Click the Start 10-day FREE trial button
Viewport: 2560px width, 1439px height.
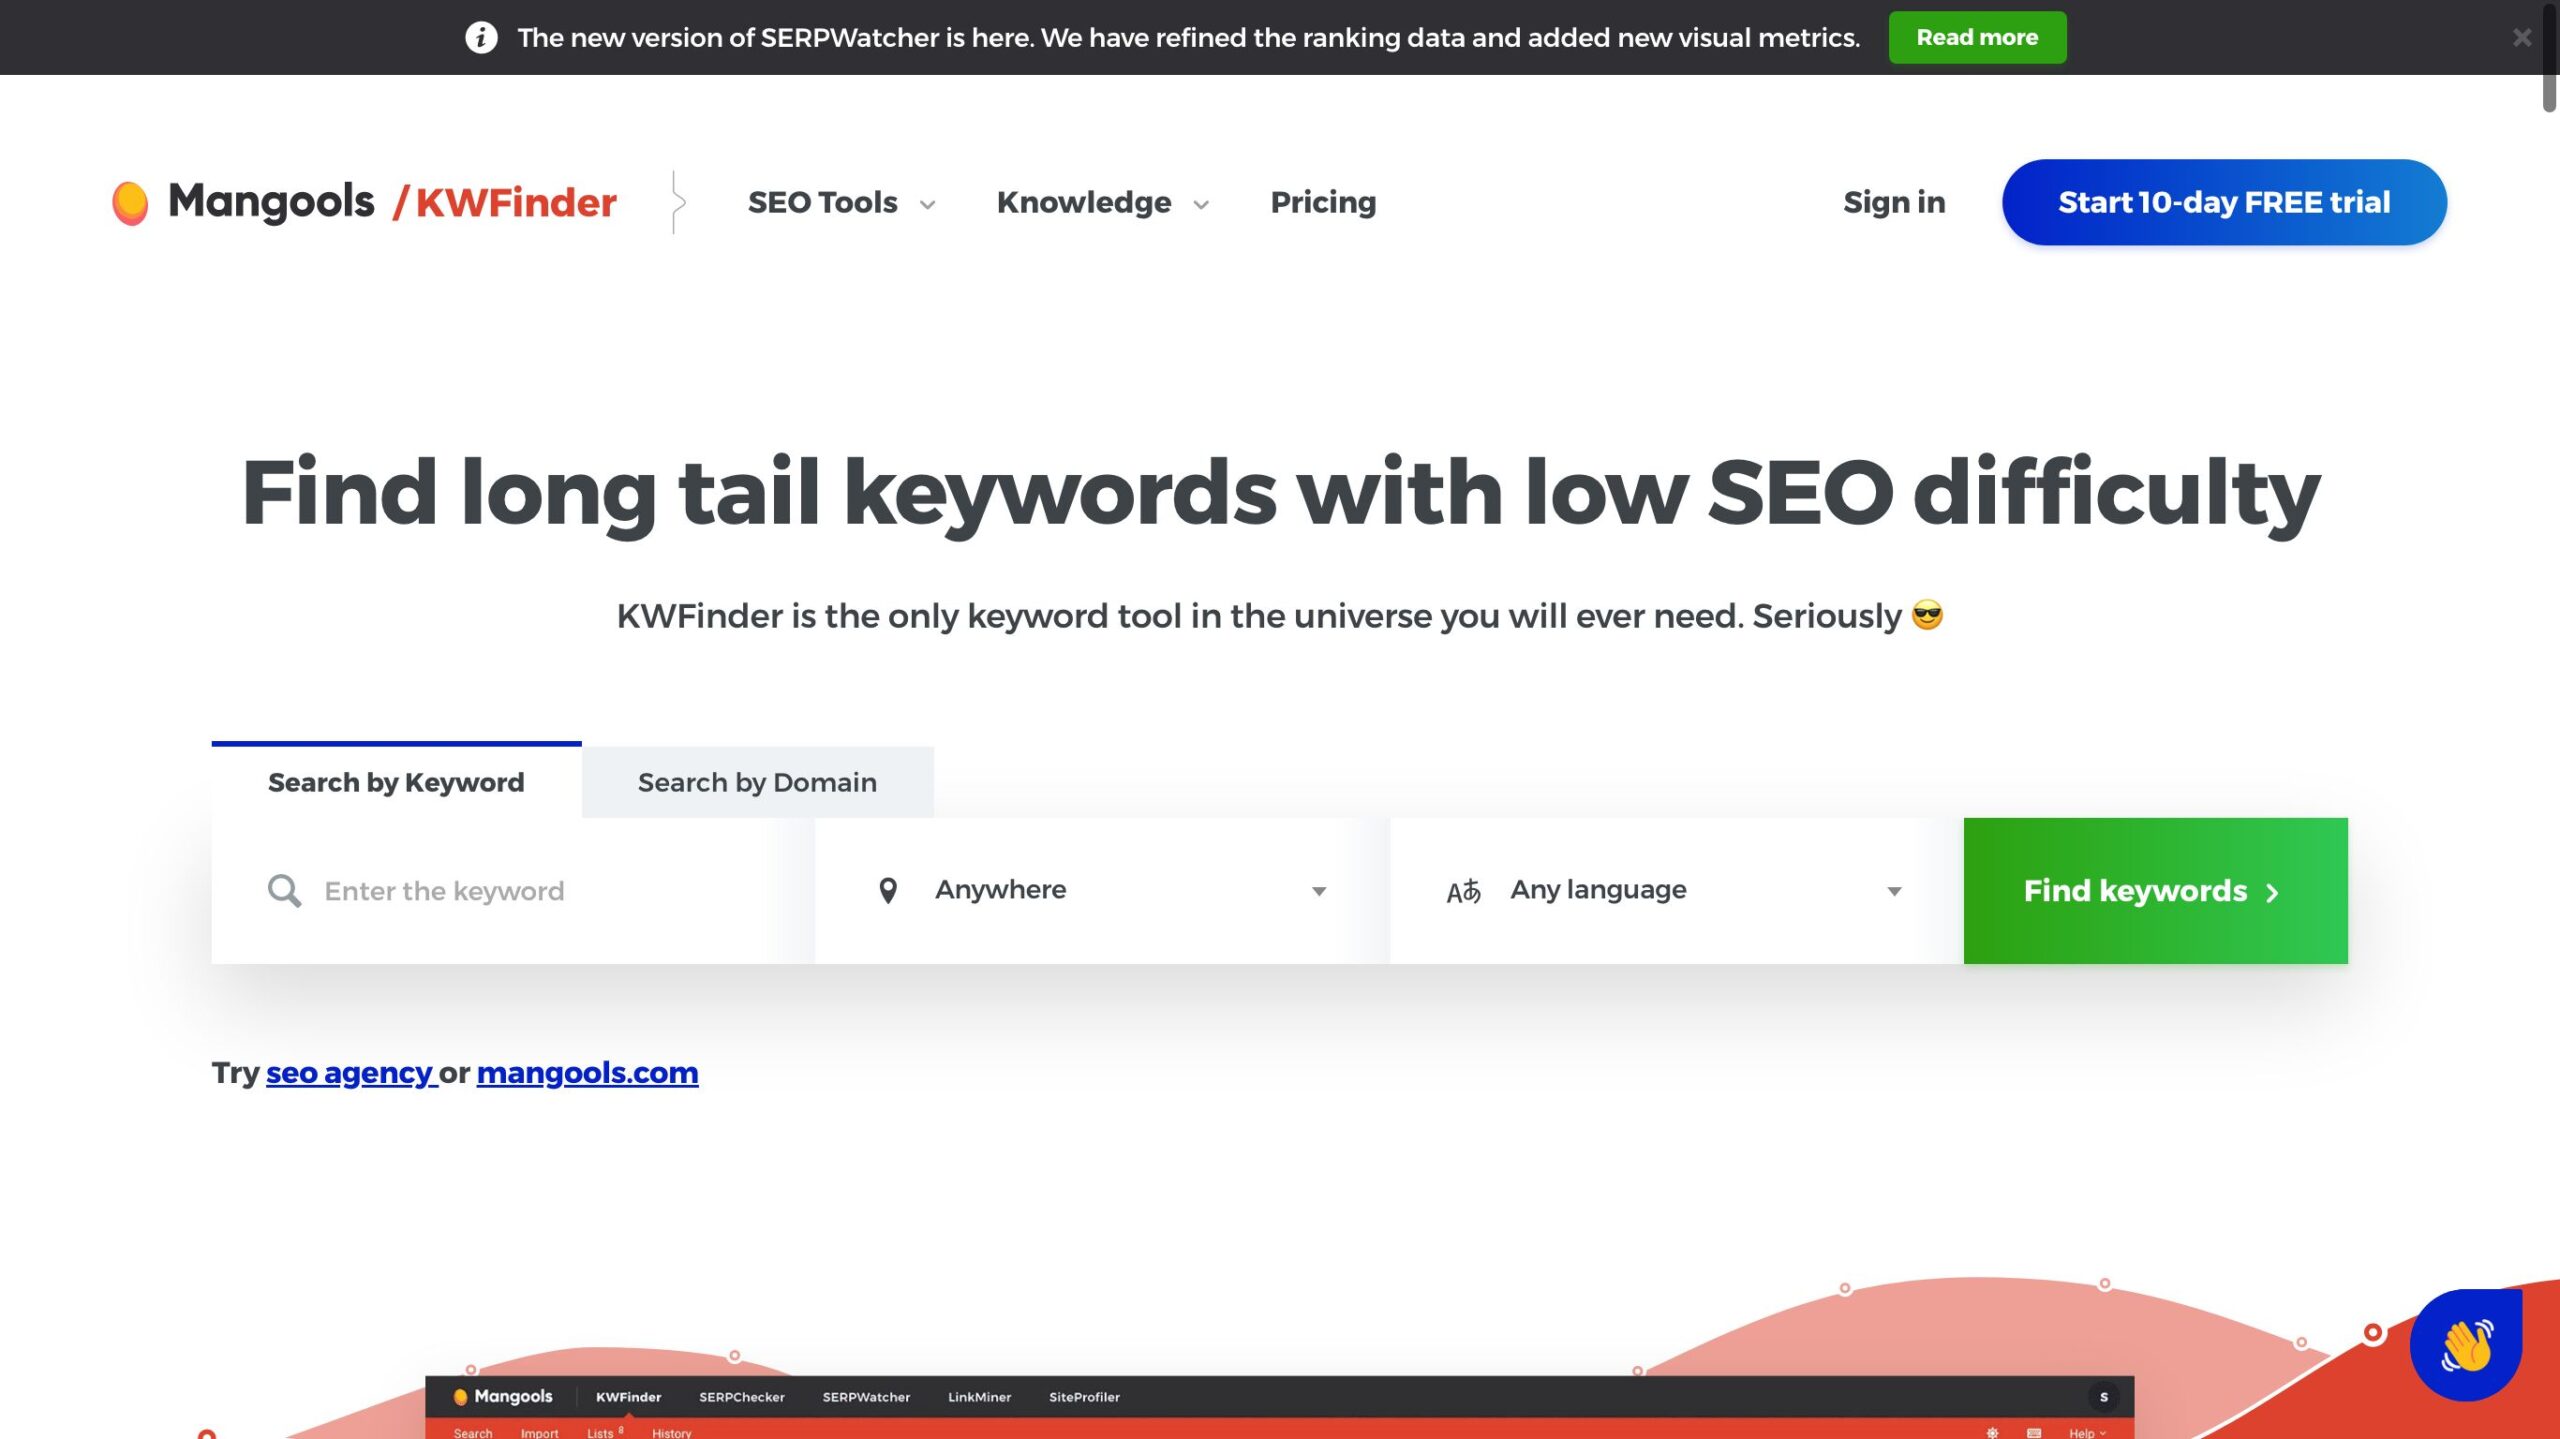pos(2224,201)
